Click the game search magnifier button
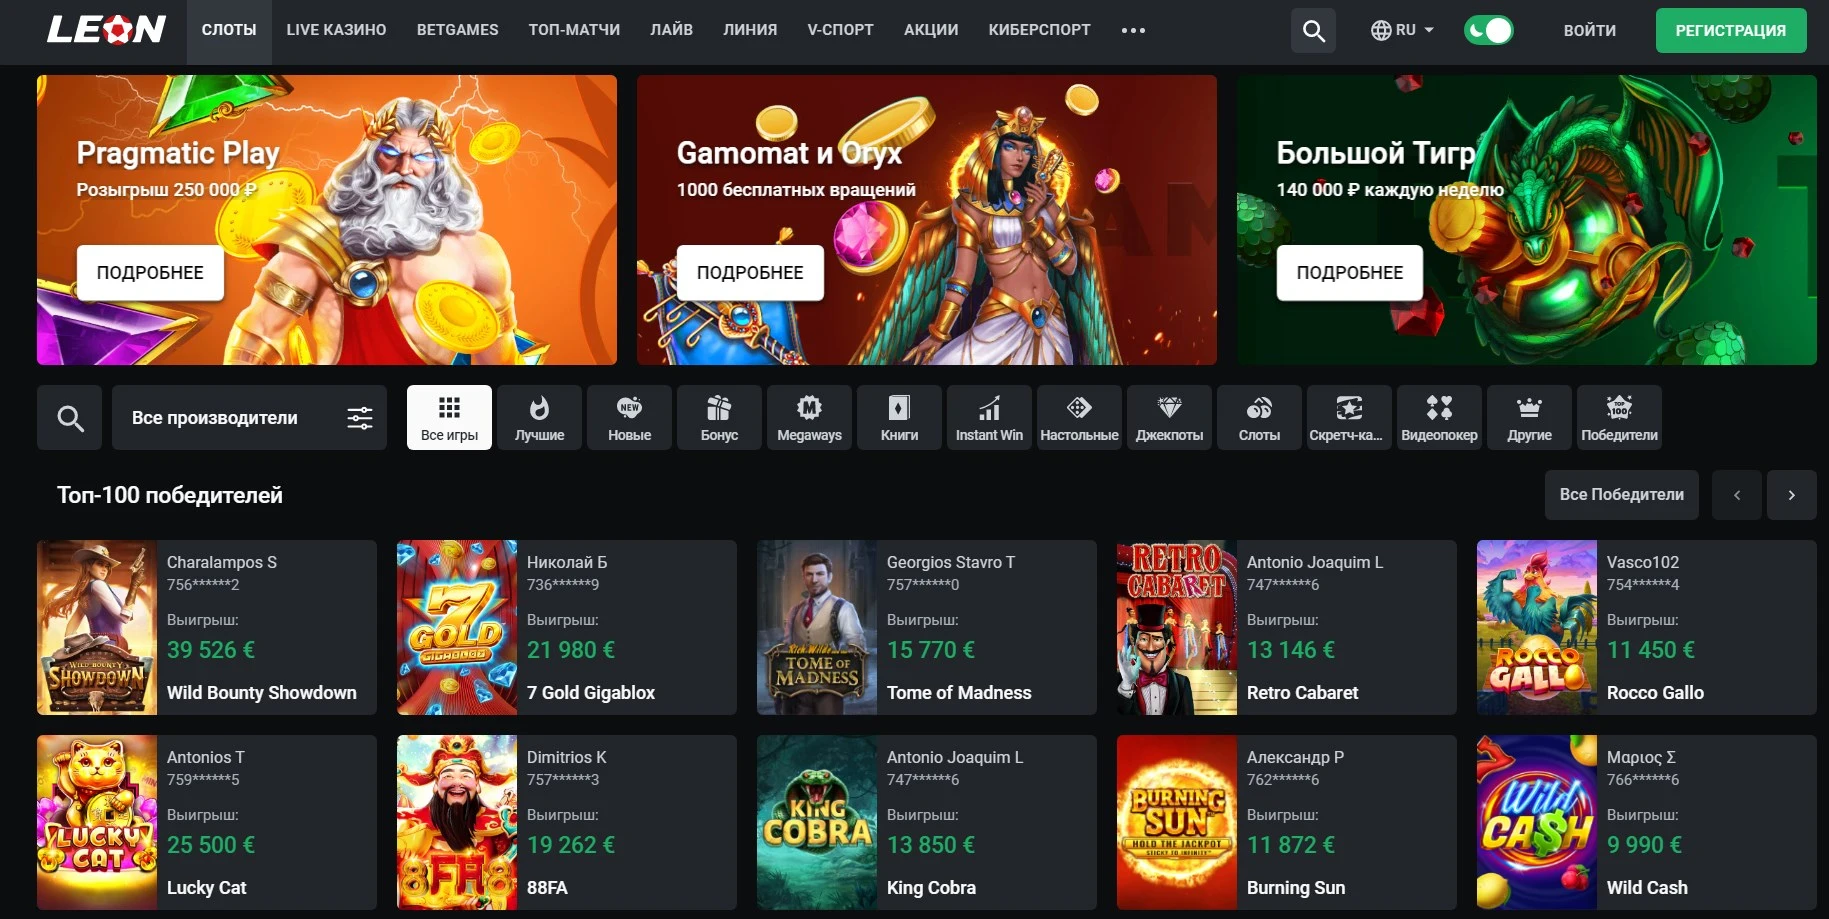This screenshot has height=919, width=1829. (x=69, y=418)
